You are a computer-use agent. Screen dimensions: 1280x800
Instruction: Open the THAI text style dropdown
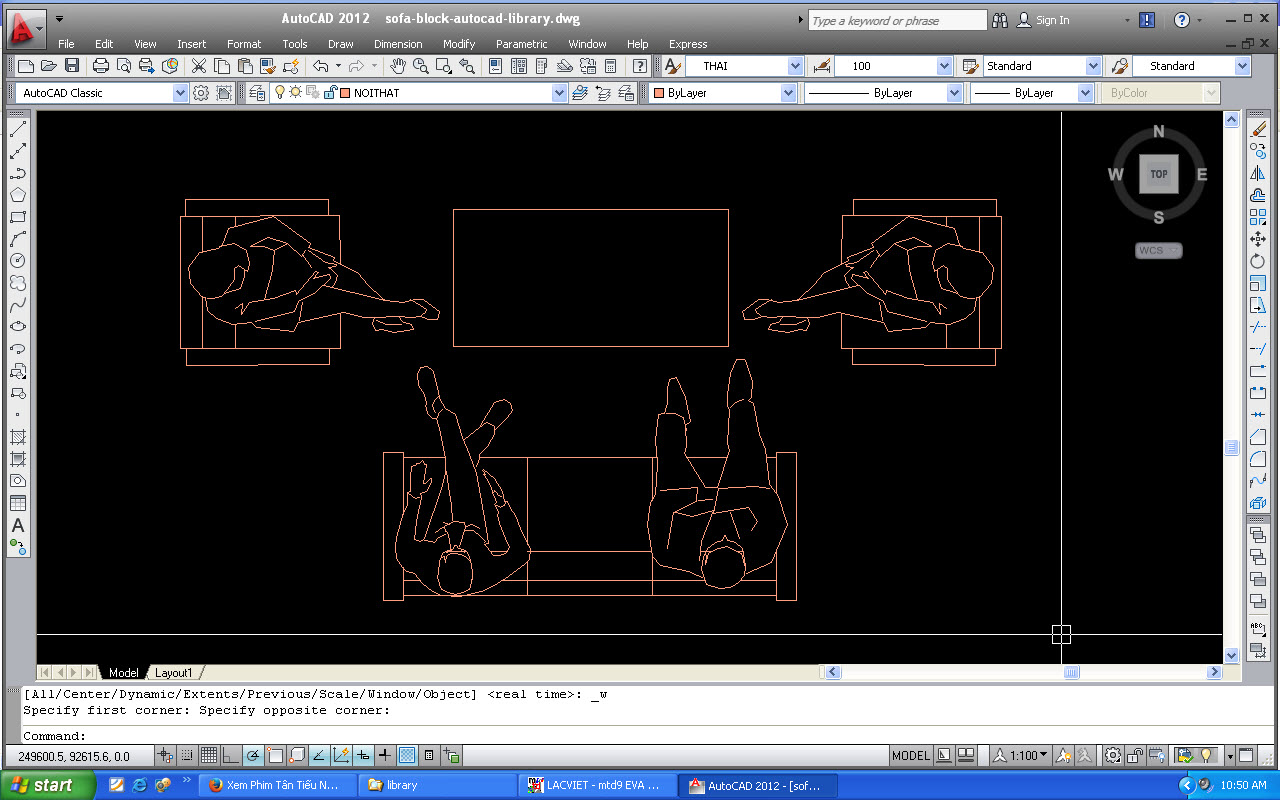[x=745, y=66]
